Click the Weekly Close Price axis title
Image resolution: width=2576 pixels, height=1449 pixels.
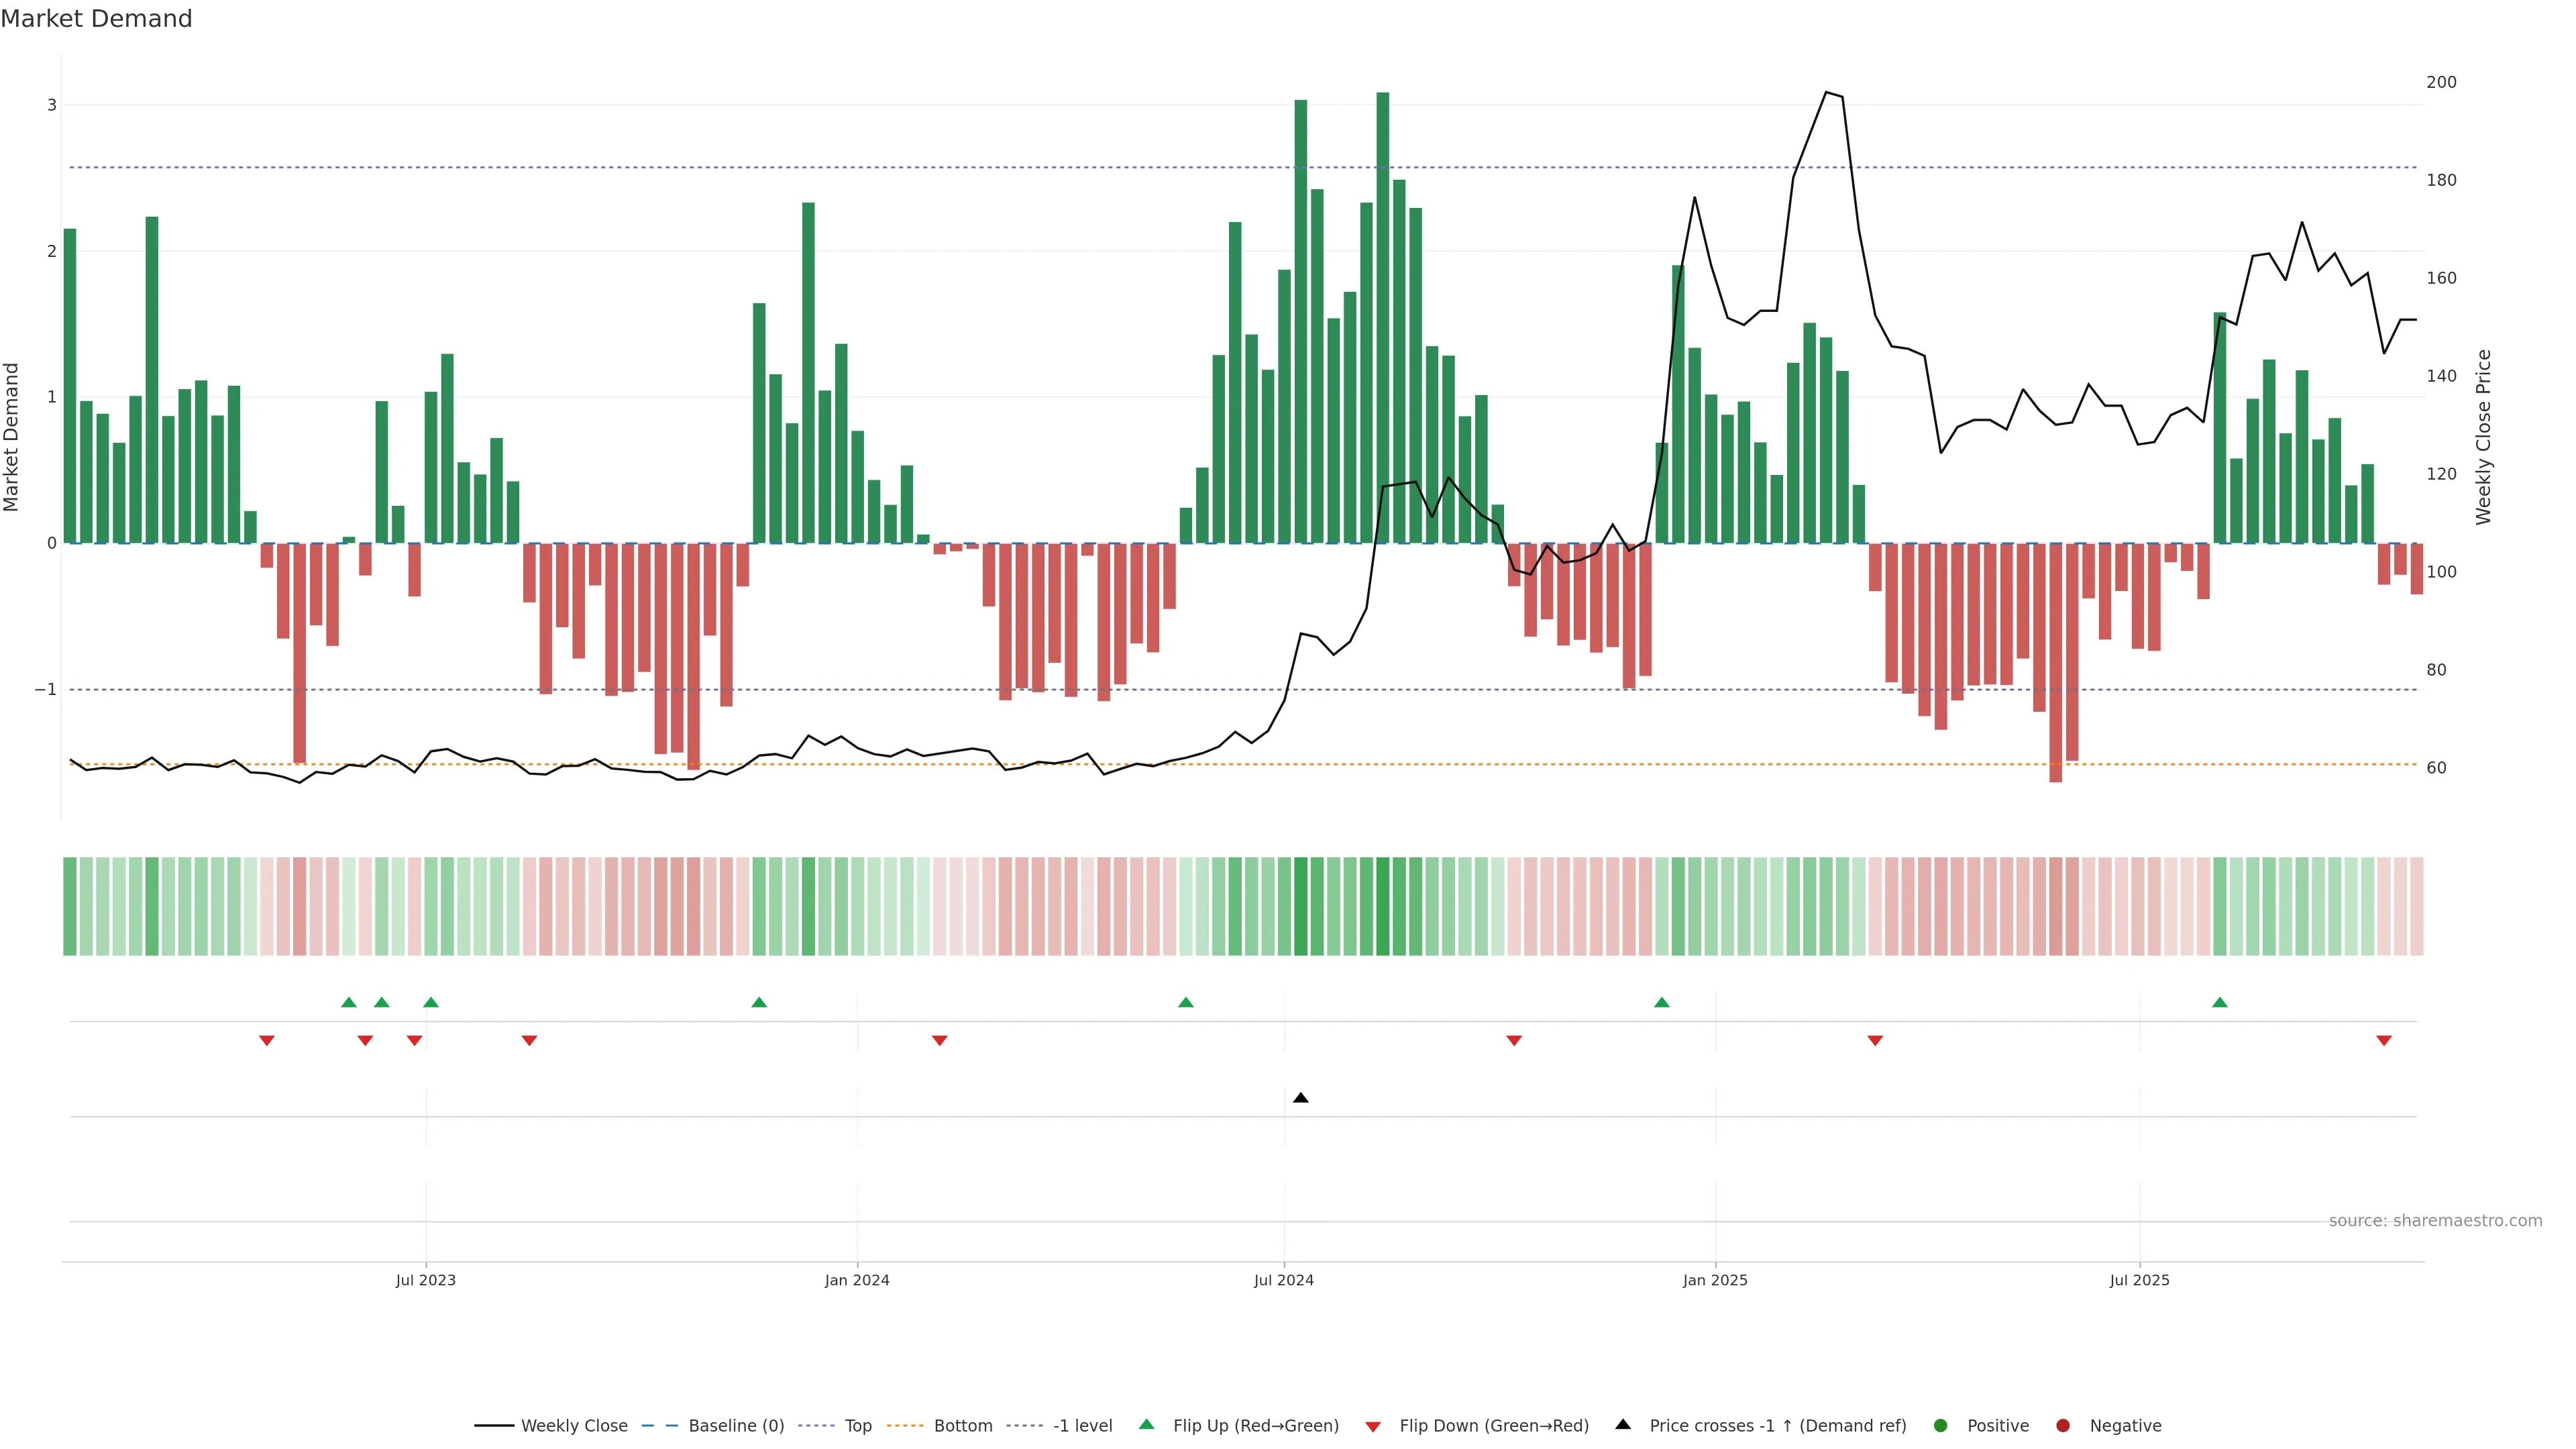2483,437
